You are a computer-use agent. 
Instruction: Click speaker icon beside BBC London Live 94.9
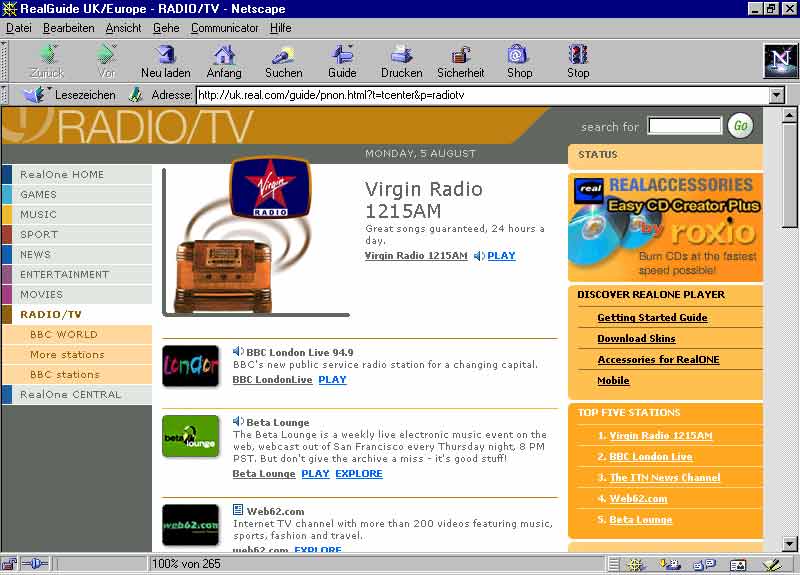point(238,352)
